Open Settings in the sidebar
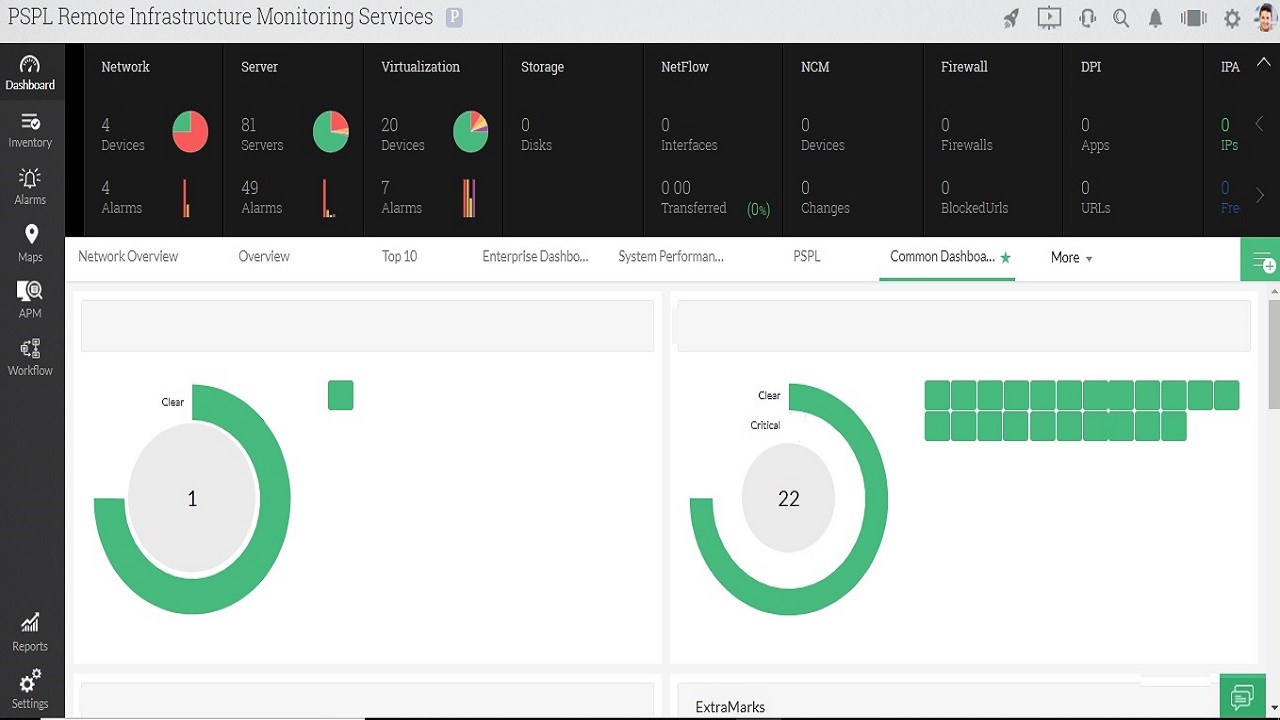The height and width of the screenshot is (720, 1280). pyautogui.click(x=30, y=690)
